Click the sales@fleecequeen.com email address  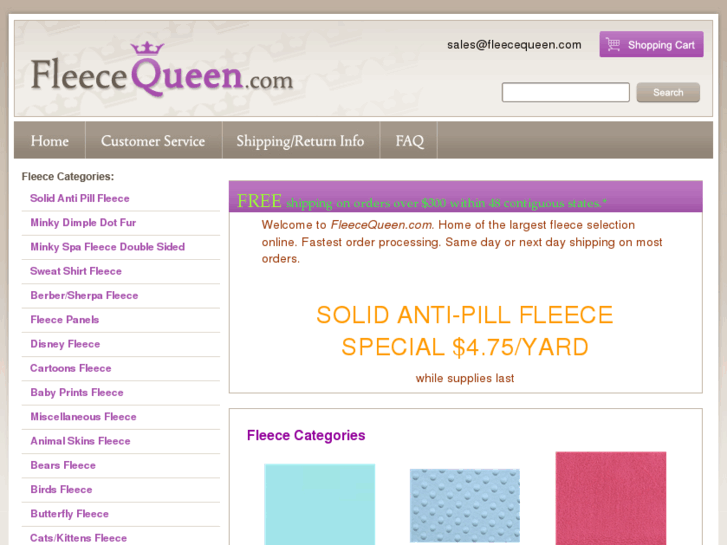click(514, 45)
